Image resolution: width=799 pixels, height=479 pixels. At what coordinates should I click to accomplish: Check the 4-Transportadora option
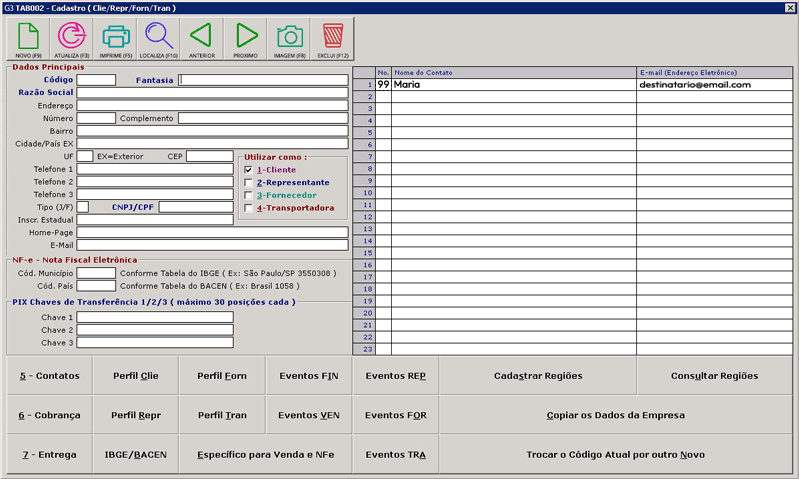(249, 209)
